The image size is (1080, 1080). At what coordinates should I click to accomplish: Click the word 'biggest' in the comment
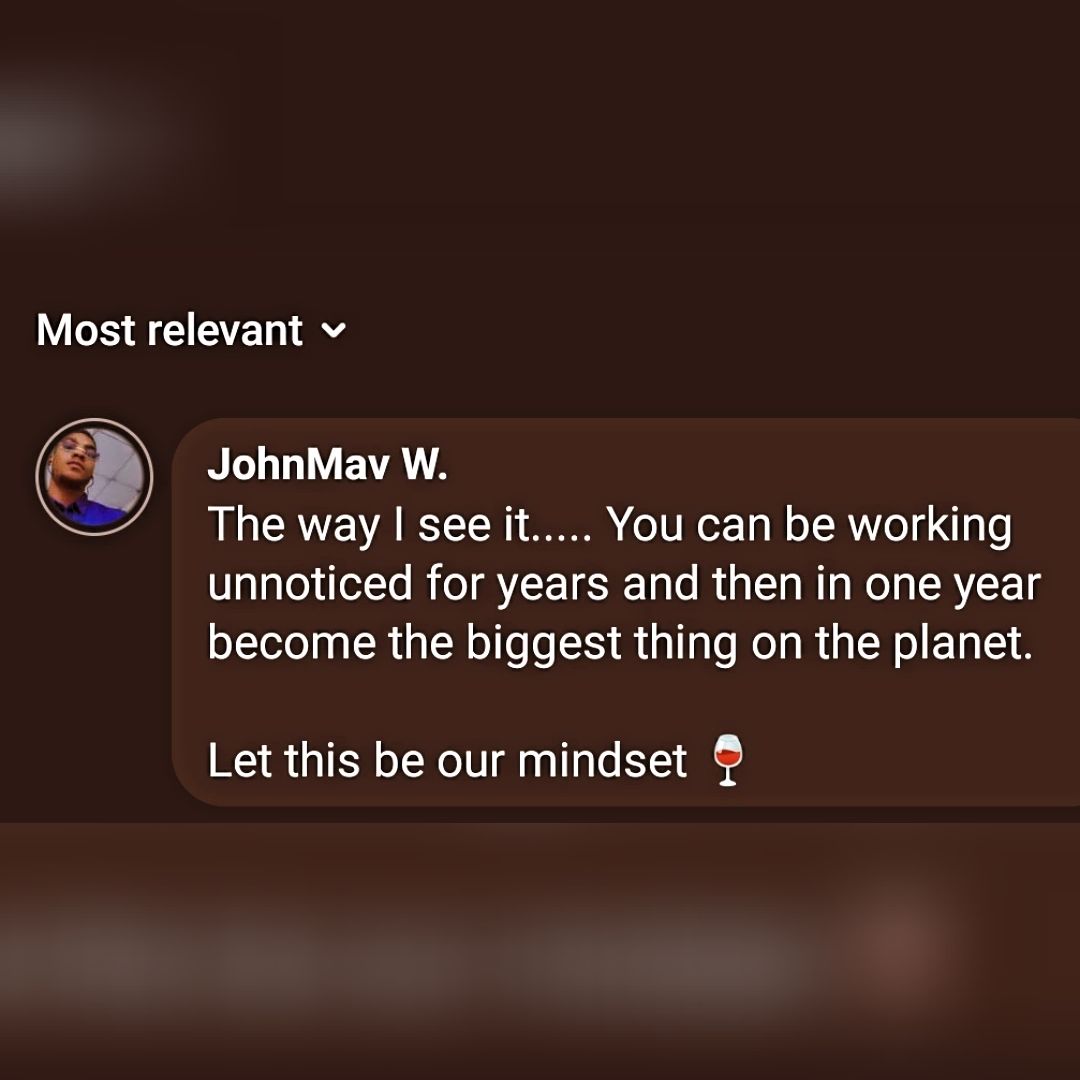(543, 645)
